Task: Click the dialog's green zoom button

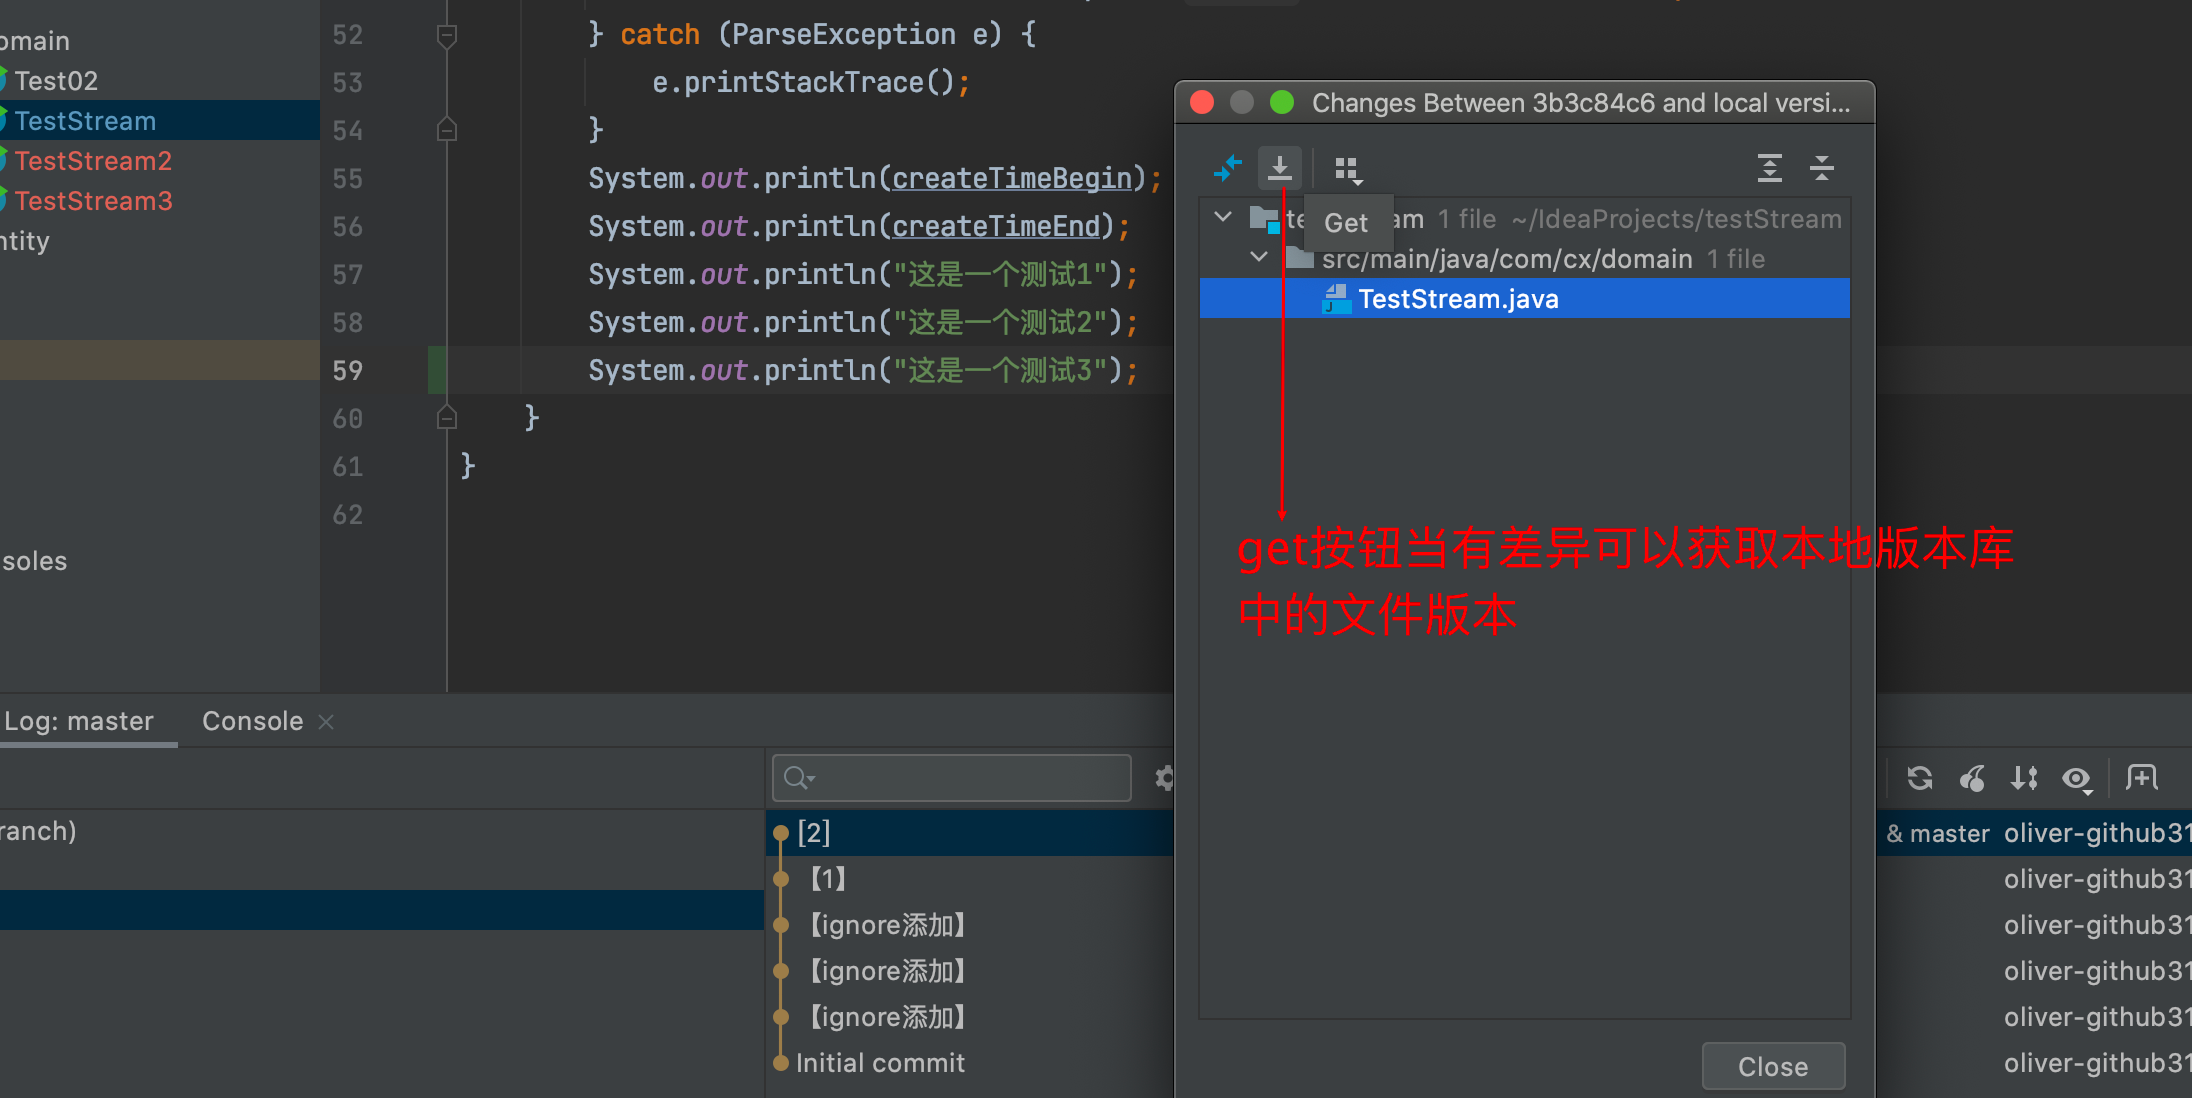Action: coord(1282,102)
